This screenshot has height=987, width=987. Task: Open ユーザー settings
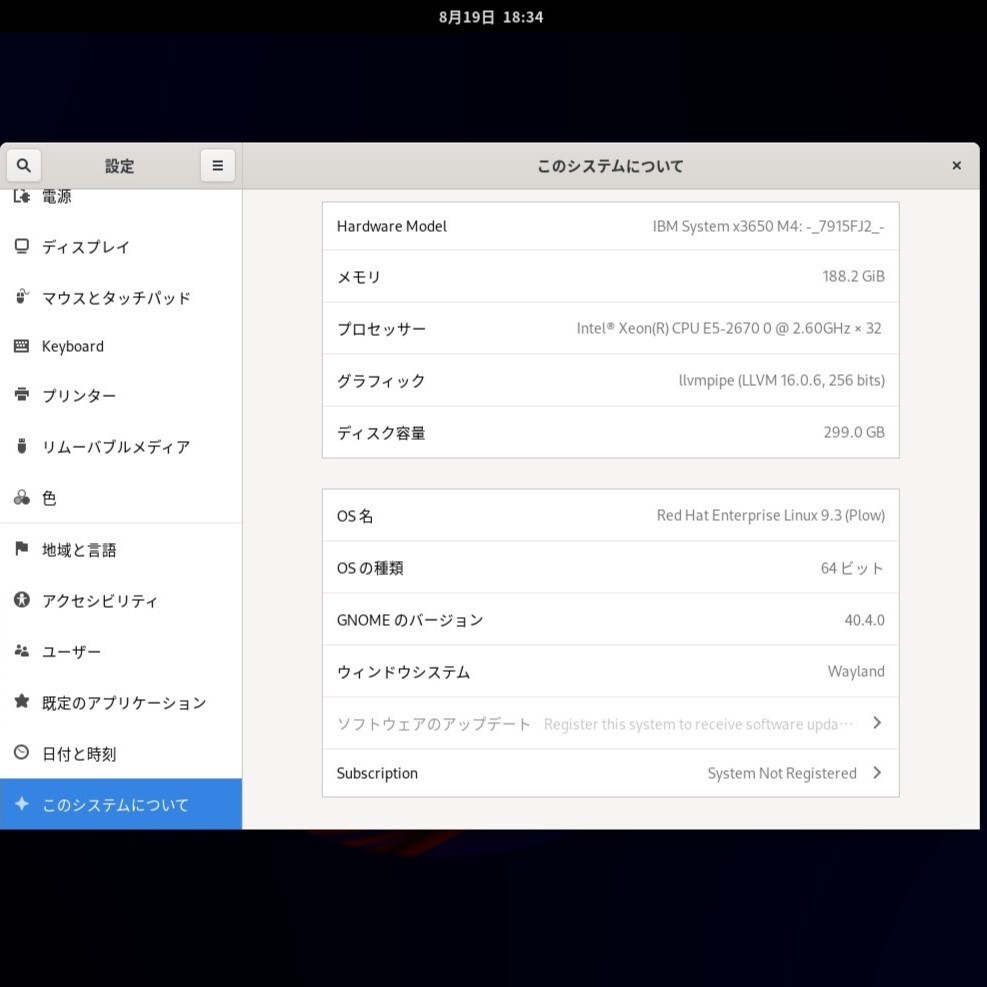(121, 651)
